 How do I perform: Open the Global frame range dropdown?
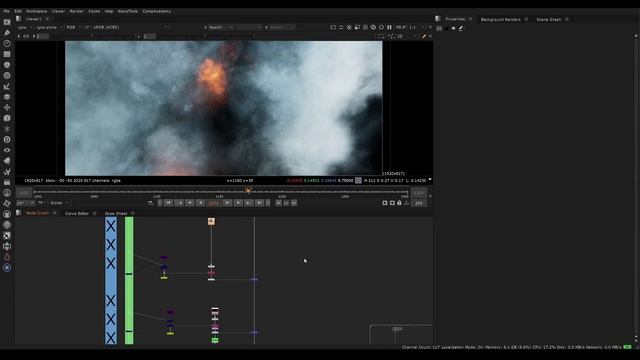coord(60,203)
